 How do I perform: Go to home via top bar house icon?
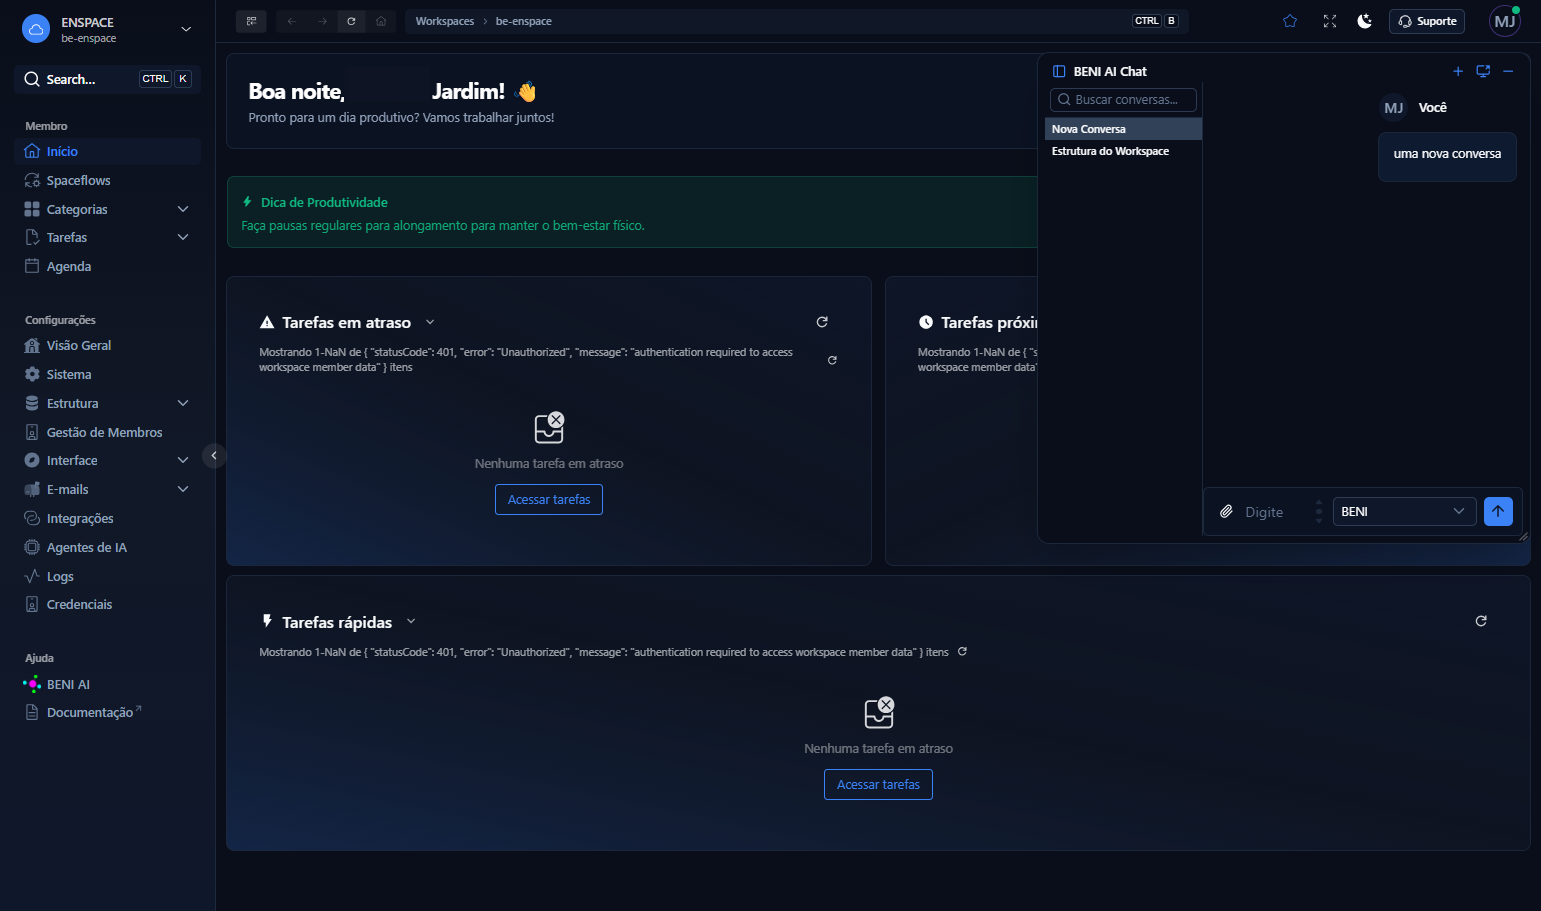point(381,21)
